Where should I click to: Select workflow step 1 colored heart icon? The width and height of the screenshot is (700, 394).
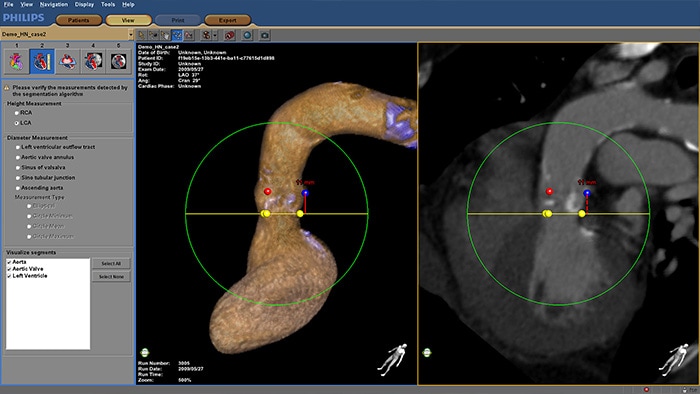pyautogui.click(x=17, y=61)
